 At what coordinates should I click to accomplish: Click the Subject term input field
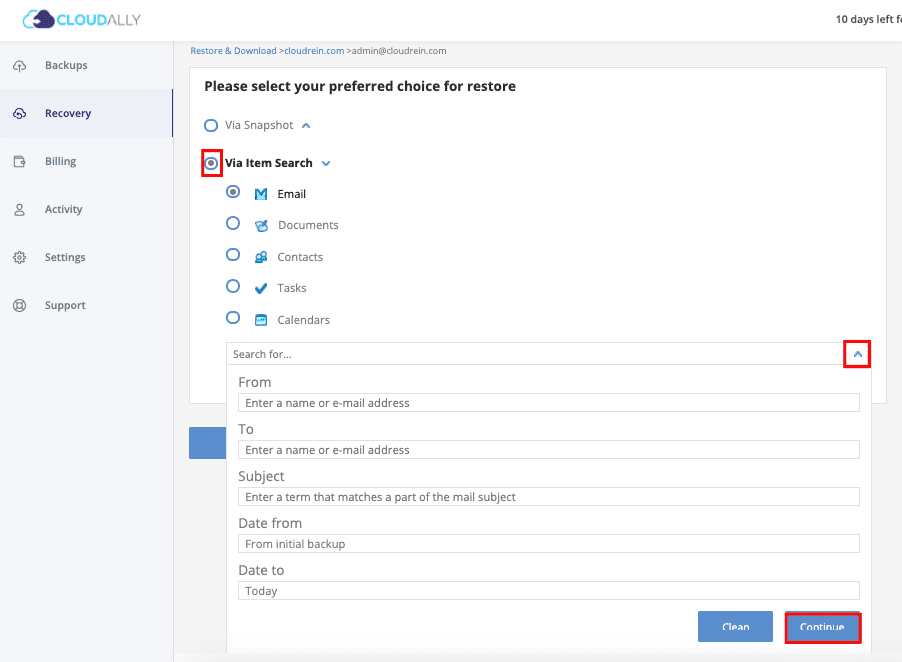coord(549,497)
